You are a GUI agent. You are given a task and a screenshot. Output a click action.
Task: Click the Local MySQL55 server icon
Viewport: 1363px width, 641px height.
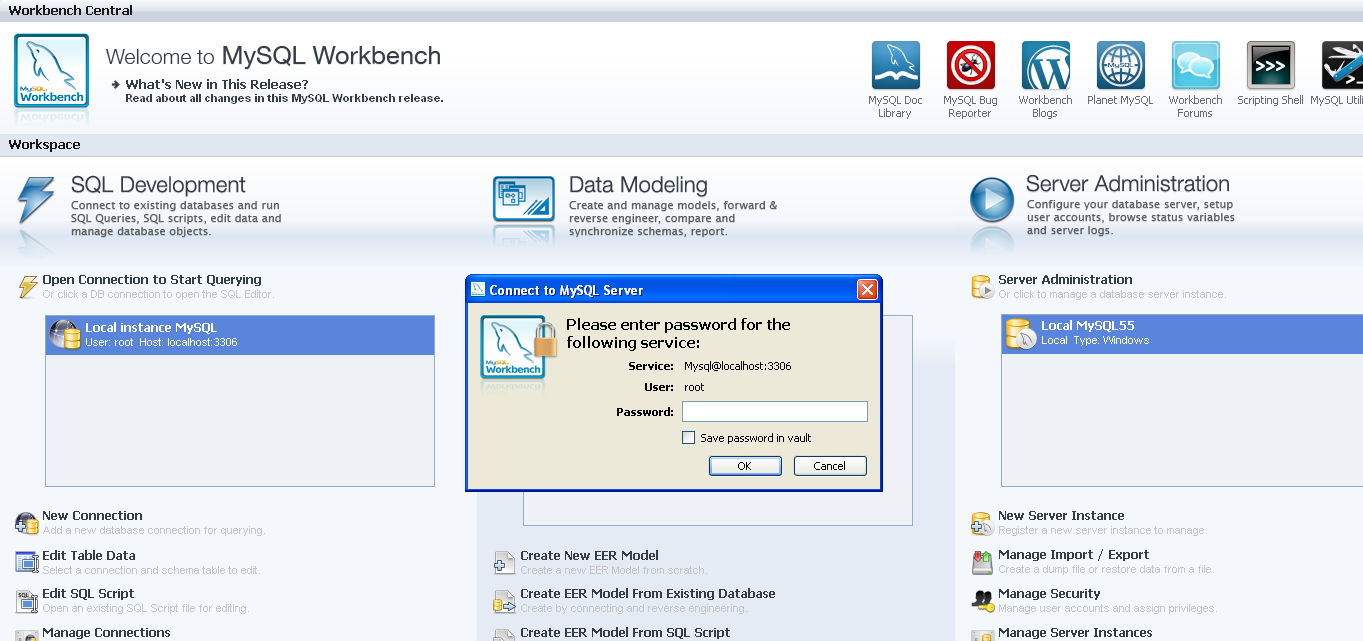1020,334
